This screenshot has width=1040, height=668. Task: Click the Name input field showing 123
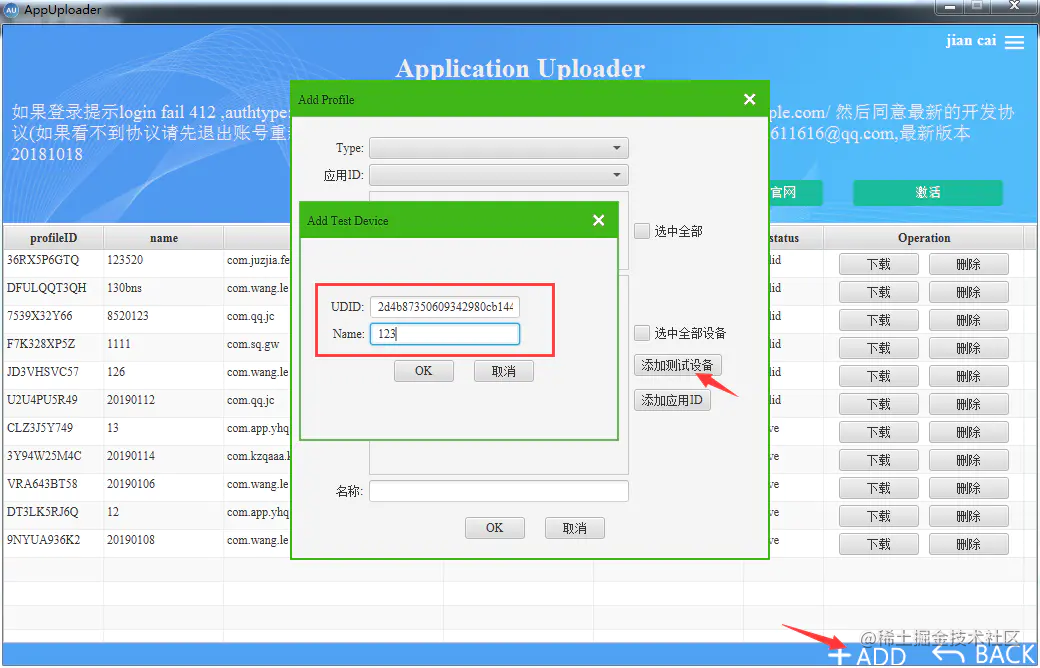point(444,332)
